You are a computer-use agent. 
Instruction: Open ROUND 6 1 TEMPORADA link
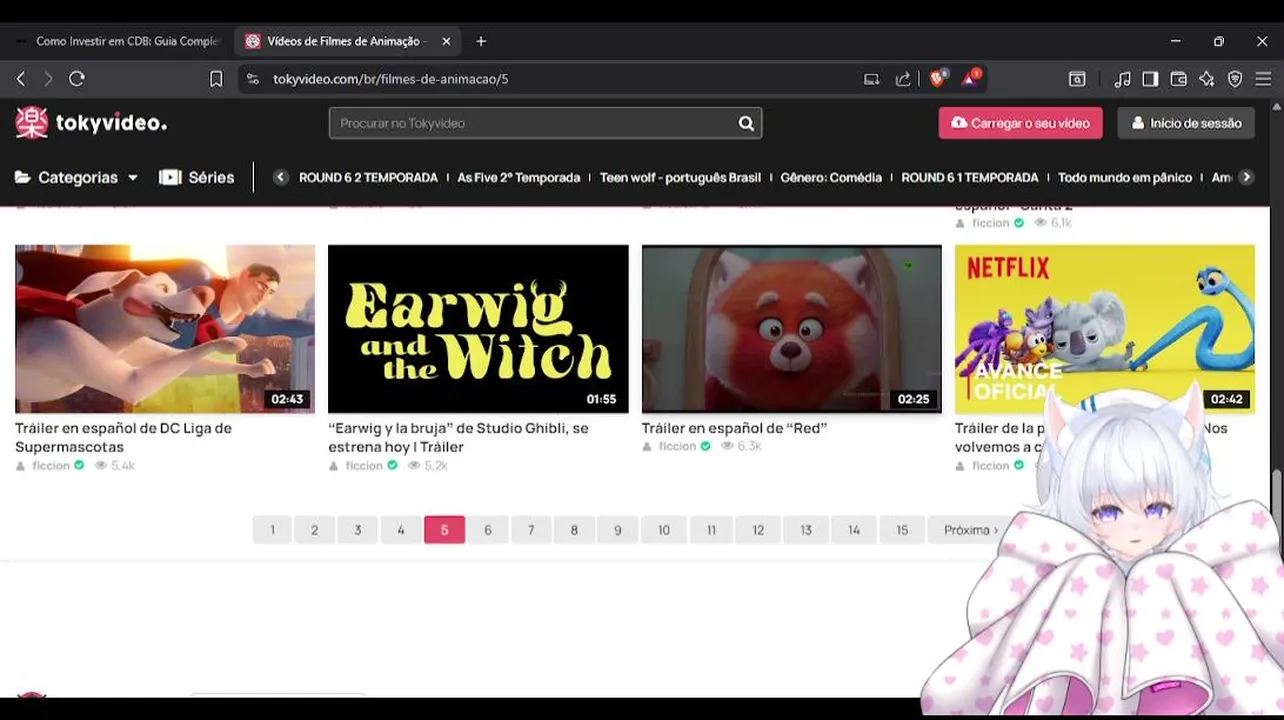click(970, 177)
